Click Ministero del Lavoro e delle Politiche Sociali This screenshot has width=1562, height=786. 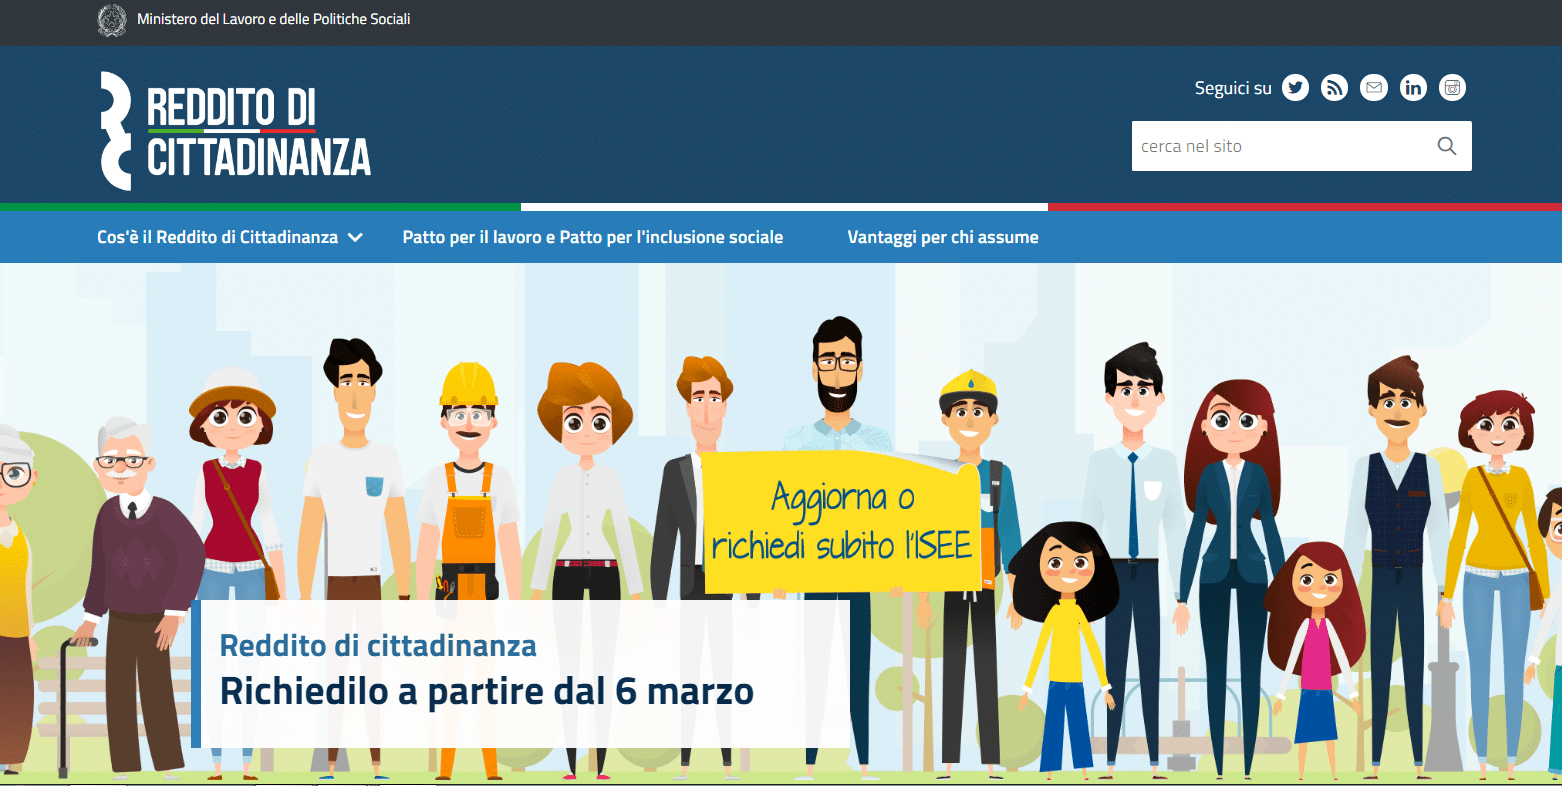(x=273, y=19)
